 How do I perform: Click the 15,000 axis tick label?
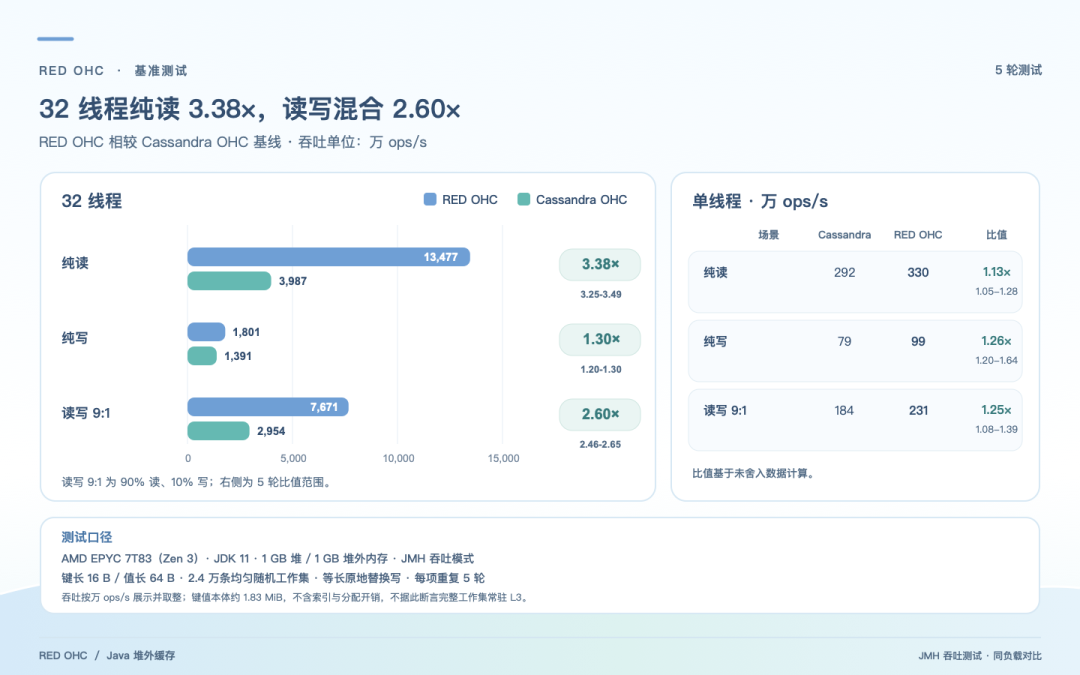[x=503, y=459]
